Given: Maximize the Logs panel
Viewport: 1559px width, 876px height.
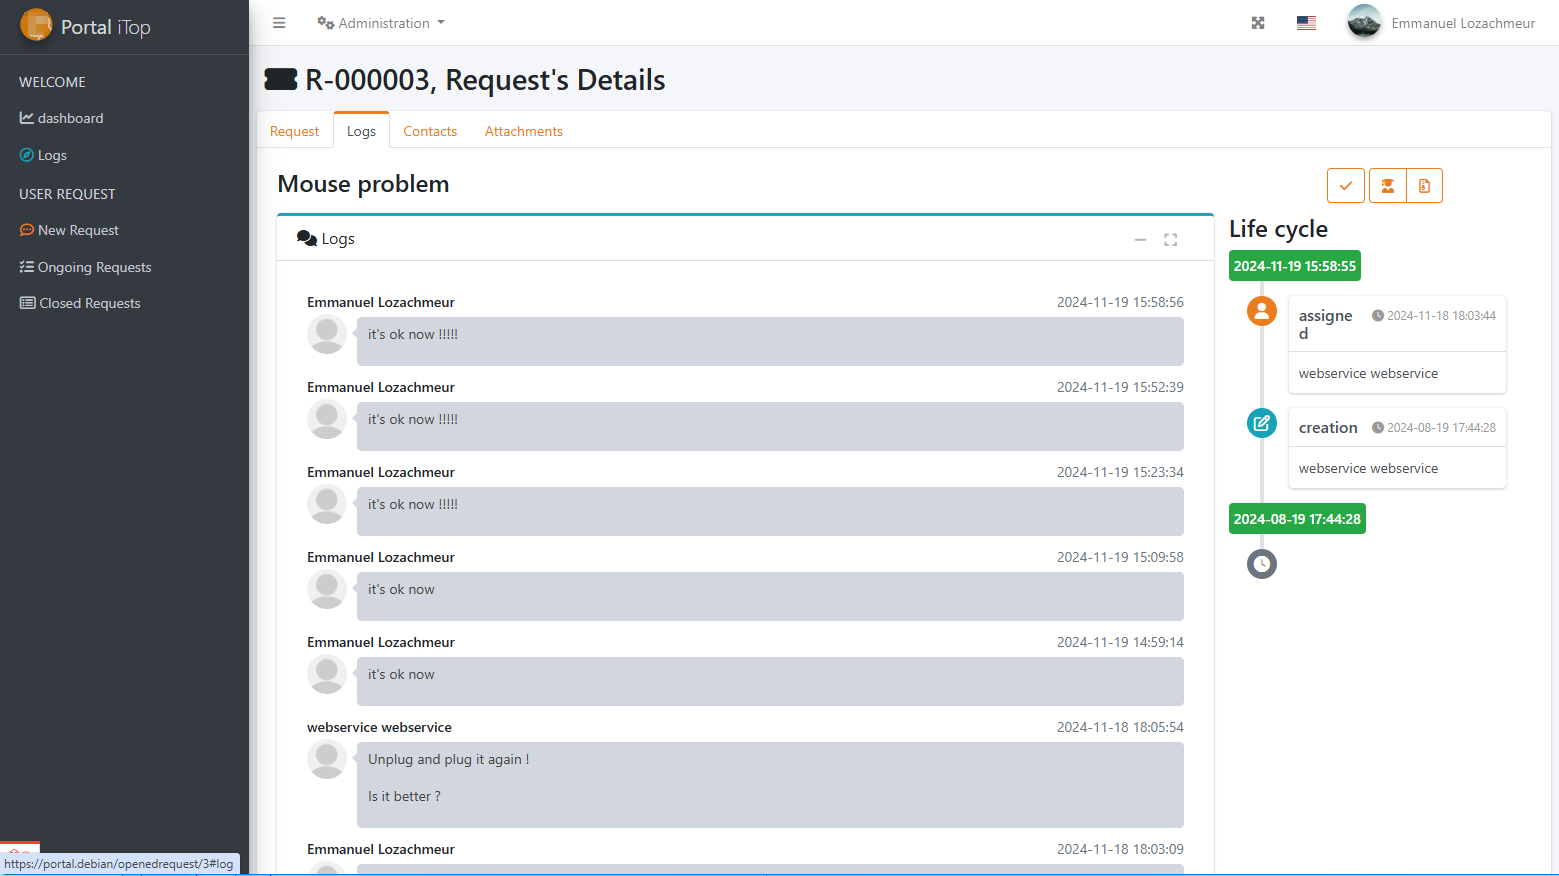Looking at the screenshot, I should pos(1170,240).
